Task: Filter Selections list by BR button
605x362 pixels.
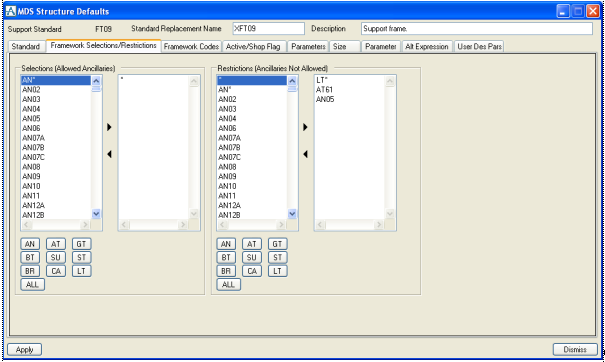Action: point(30,271)
